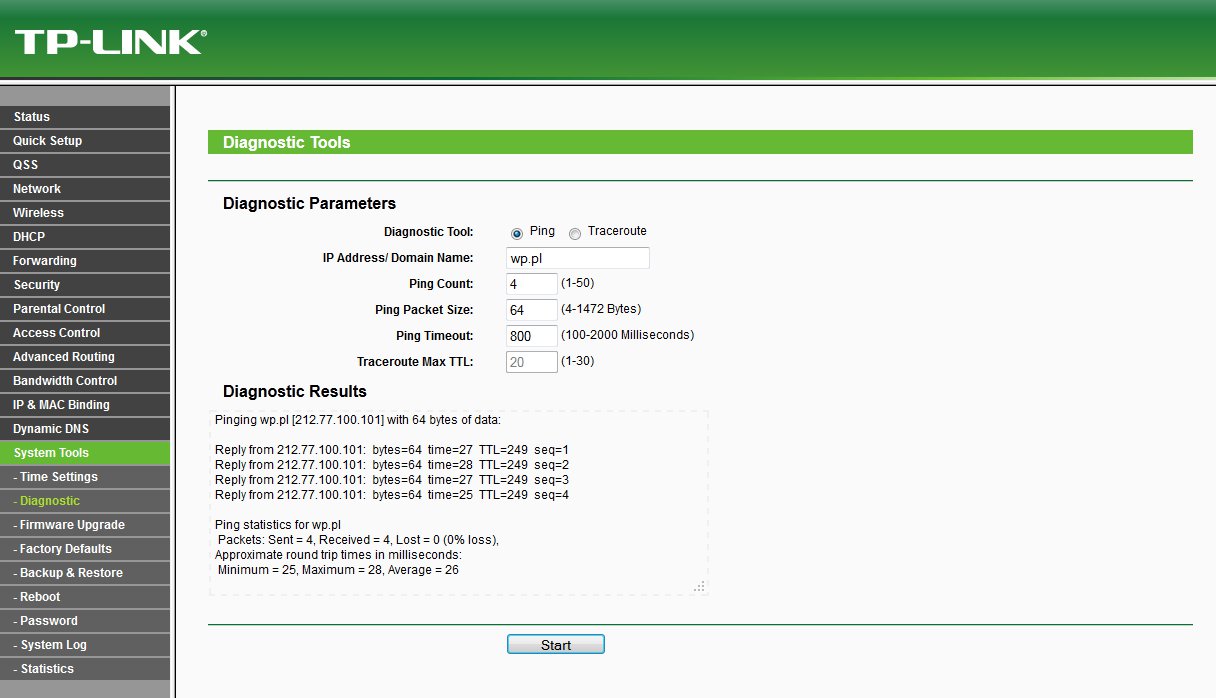Open the Security menu

(85, 285)
